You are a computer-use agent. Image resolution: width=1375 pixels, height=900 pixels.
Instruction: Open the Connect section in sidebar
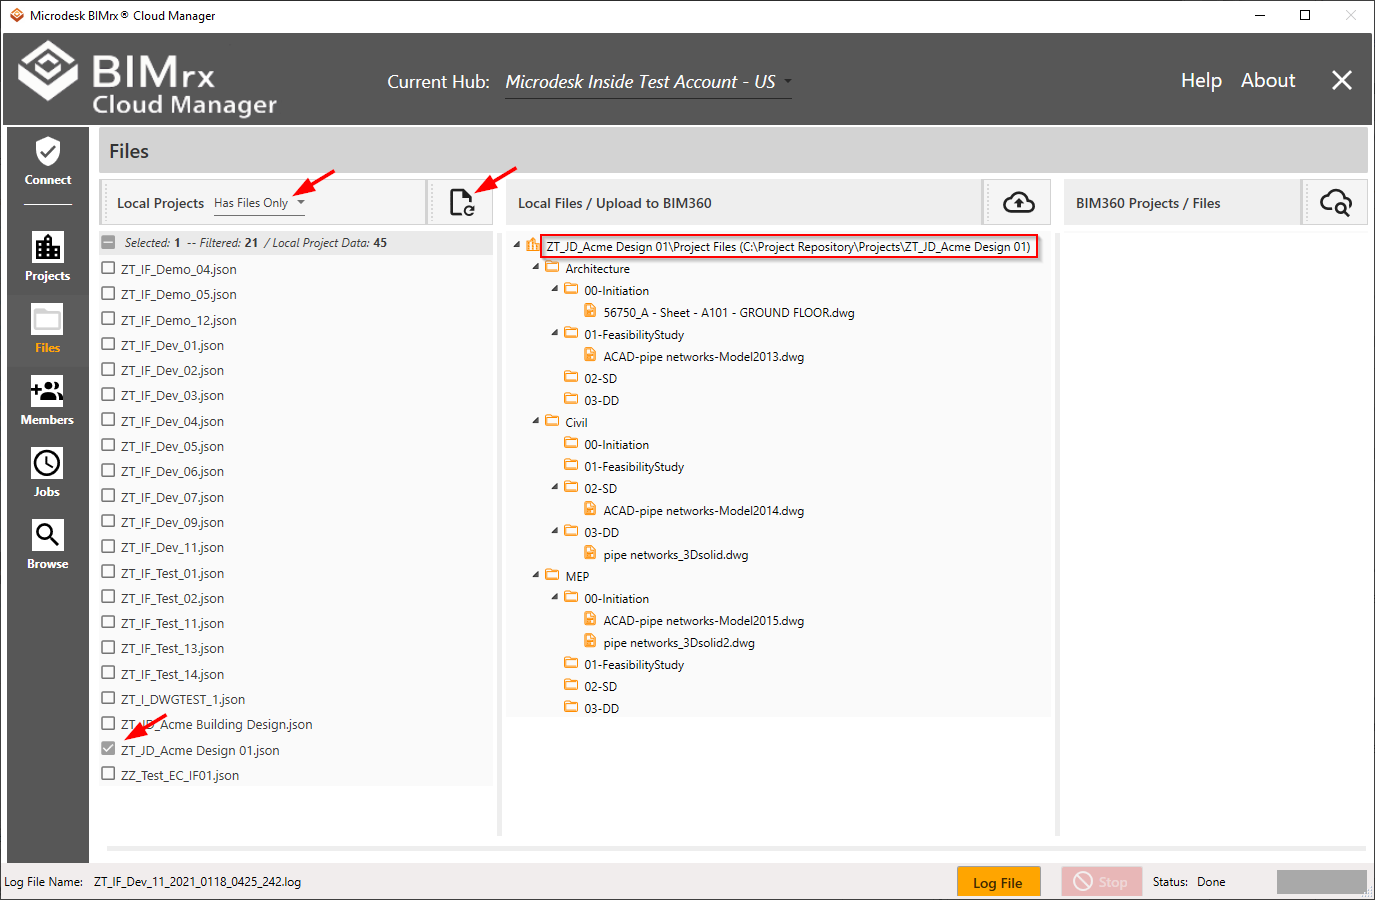click(x=47, y=162)
